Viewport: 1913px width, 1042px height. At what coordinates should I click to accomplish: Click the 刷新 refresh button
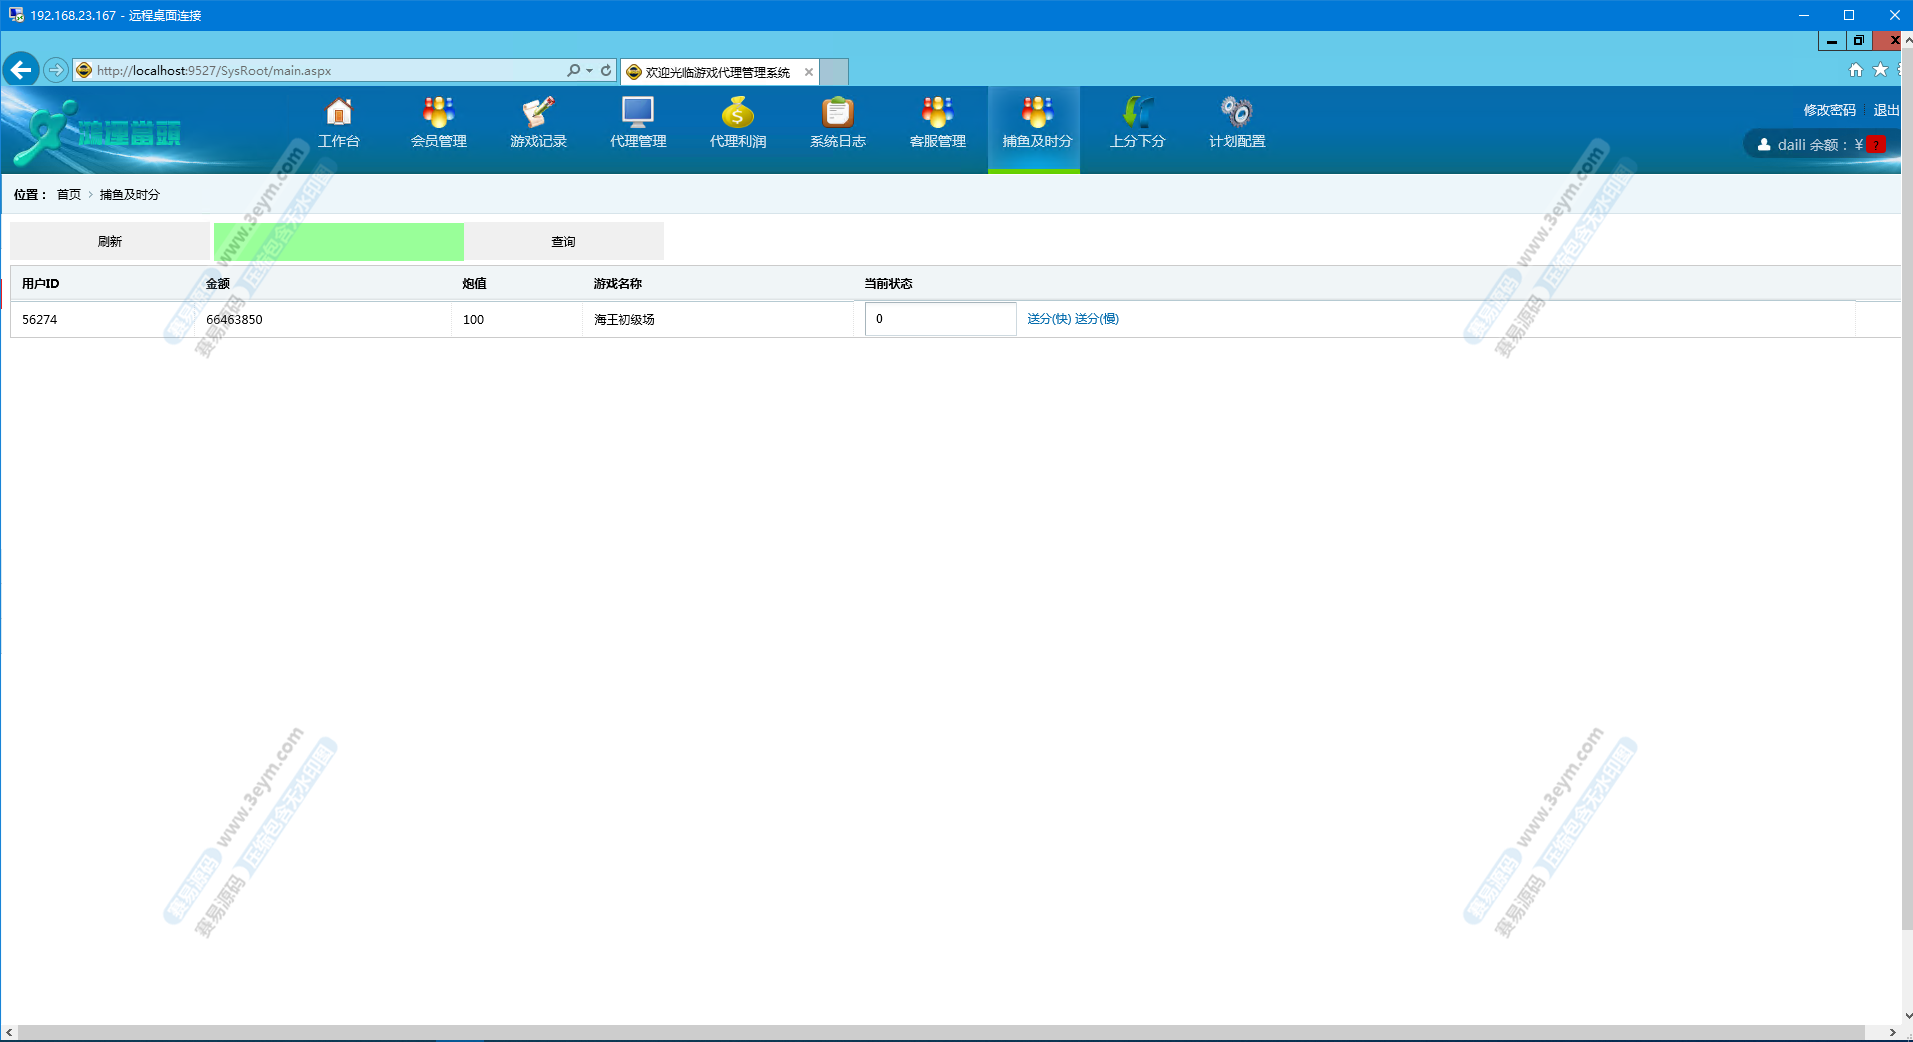click(110, 242)
